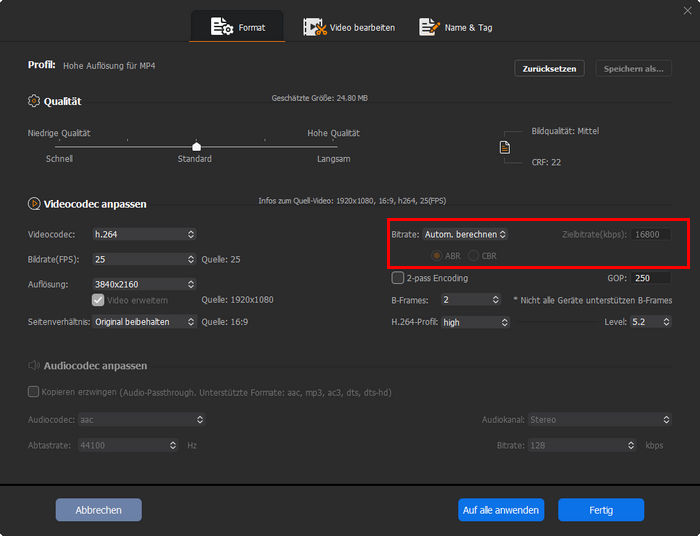Image resolution: width=700 pixels, height=536 pixels.
Task: Open Bitrate Autom. berechnen dropdown
Action: (465, 234)
